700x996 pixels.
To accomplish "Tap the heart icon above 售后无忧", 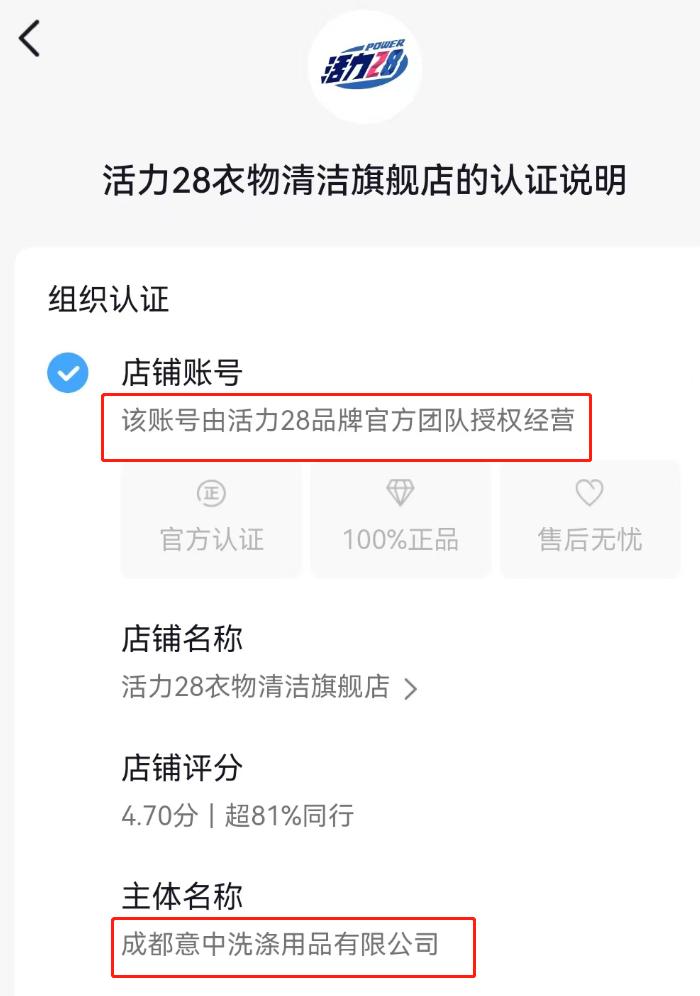I will pyautogui.click(x=589, y=492).
